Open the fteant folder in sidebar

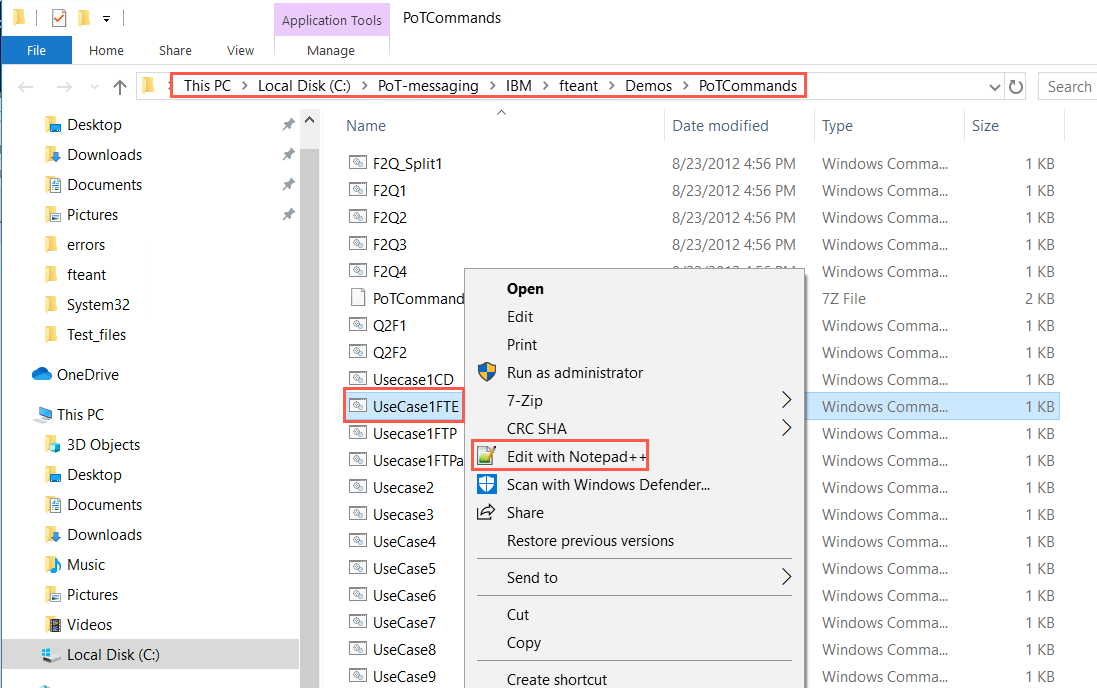(x=86, y=275)
